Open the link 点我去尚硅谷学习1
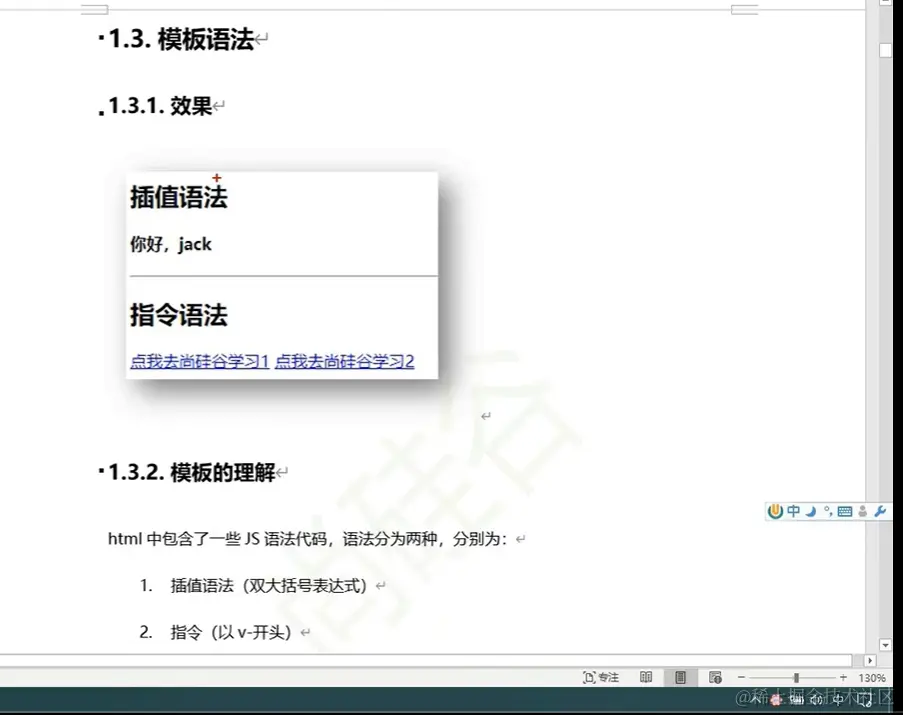903x715 pixels. [x=199, y=361]
